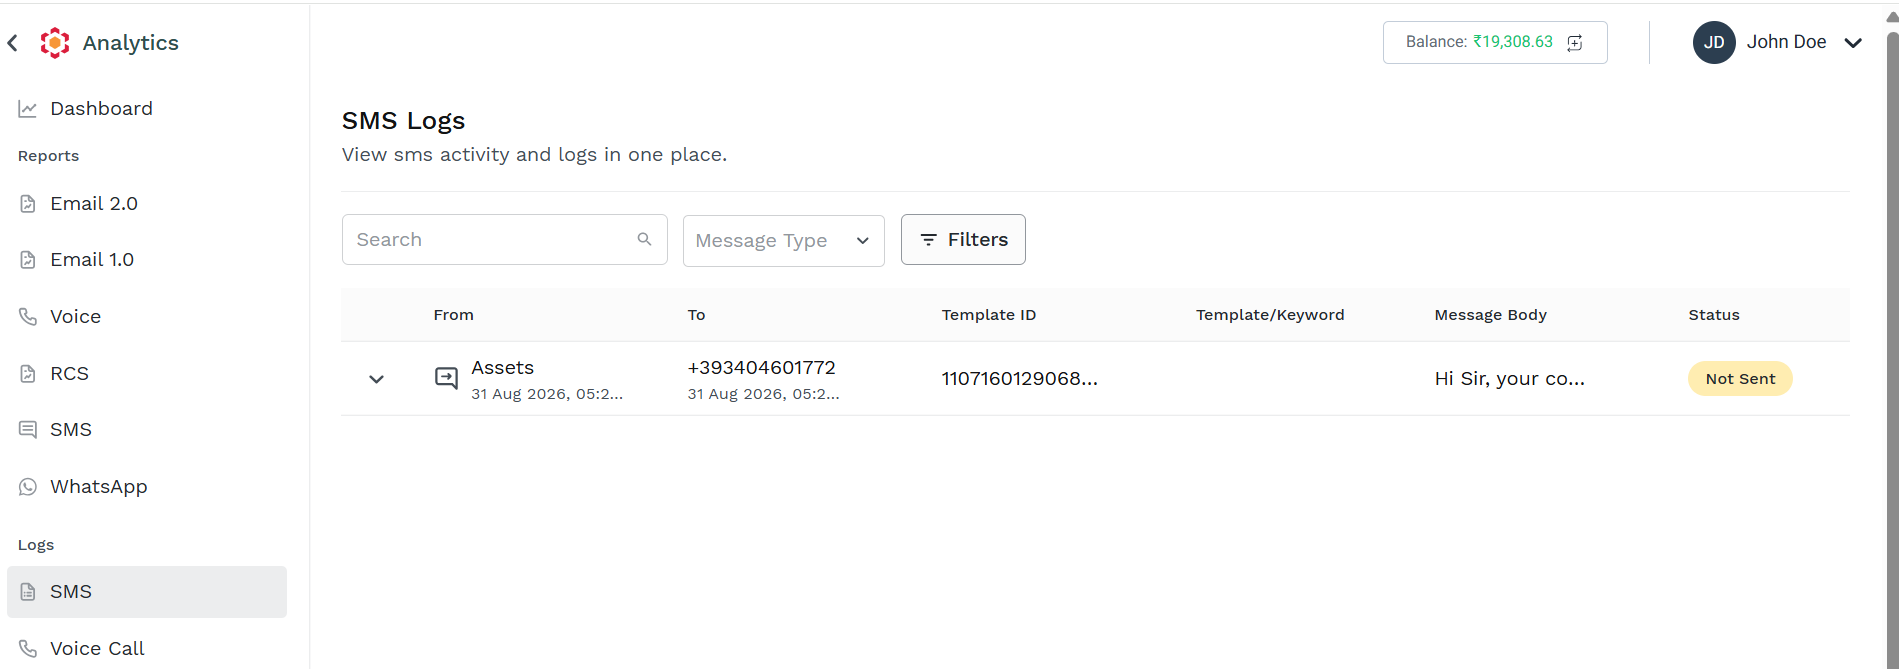Click the Balance amount box
The width and height of the screenshot is (1899, 669).
coord(1495,42)
